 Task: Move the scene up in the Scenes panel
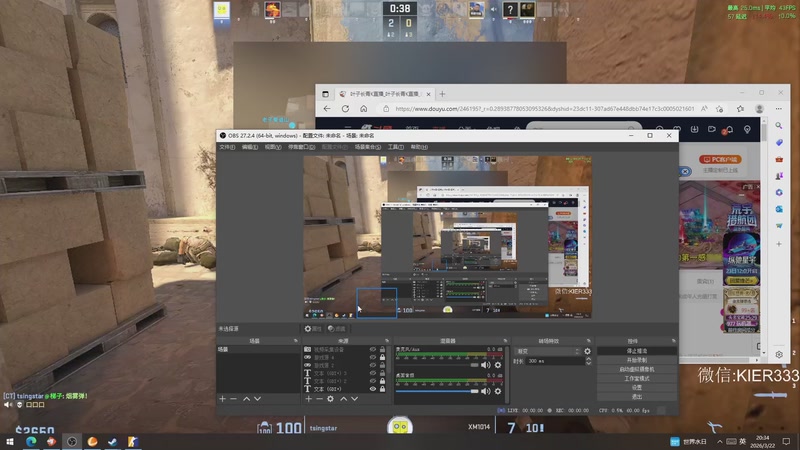[246, 398]
